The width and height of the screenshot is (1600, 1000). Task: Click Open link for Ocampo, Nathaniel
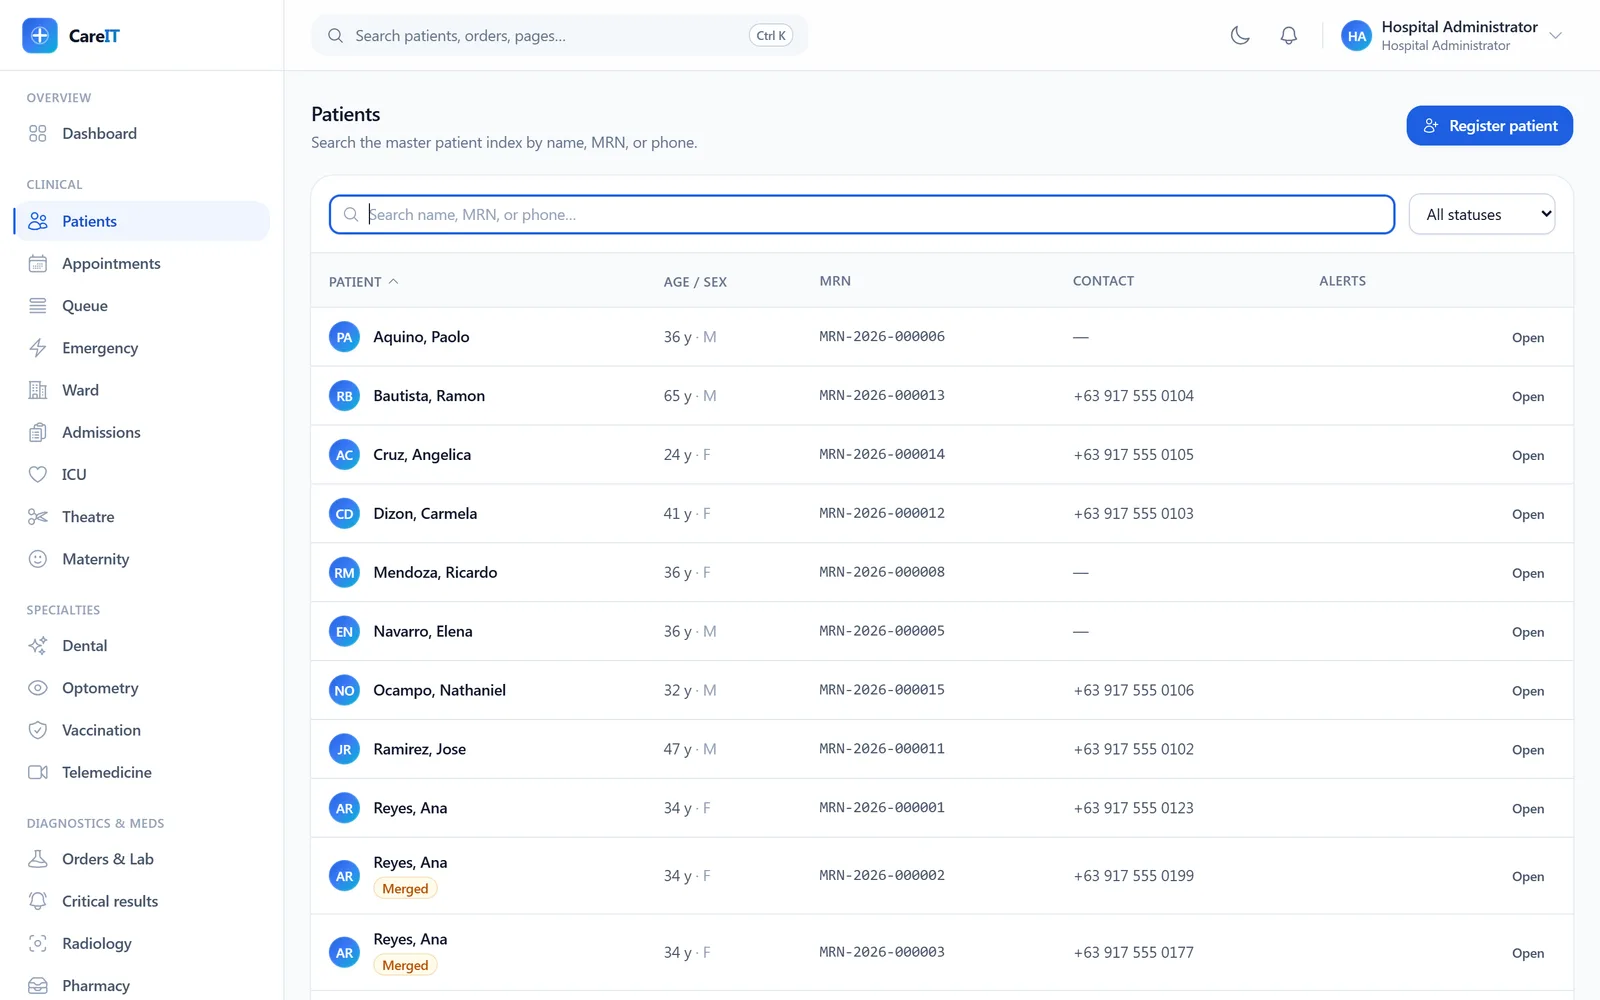coord(1528,692)
